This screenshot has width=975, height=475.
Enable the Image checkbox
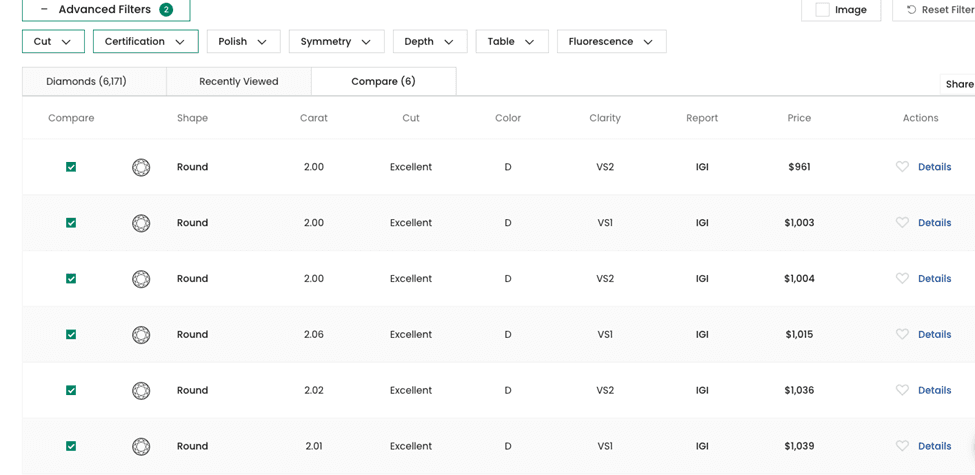pos(822,10)
